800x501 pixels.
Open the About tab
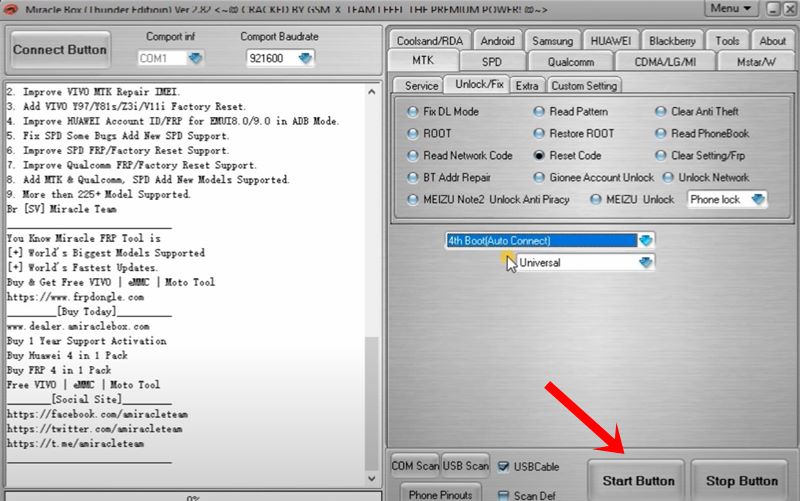[772, 41]
